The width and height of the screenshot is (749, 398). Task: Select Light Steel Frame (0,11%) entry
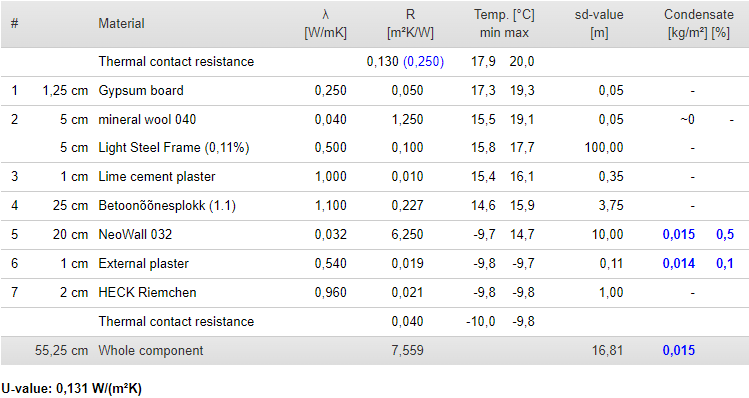click(x=174, y=148)
